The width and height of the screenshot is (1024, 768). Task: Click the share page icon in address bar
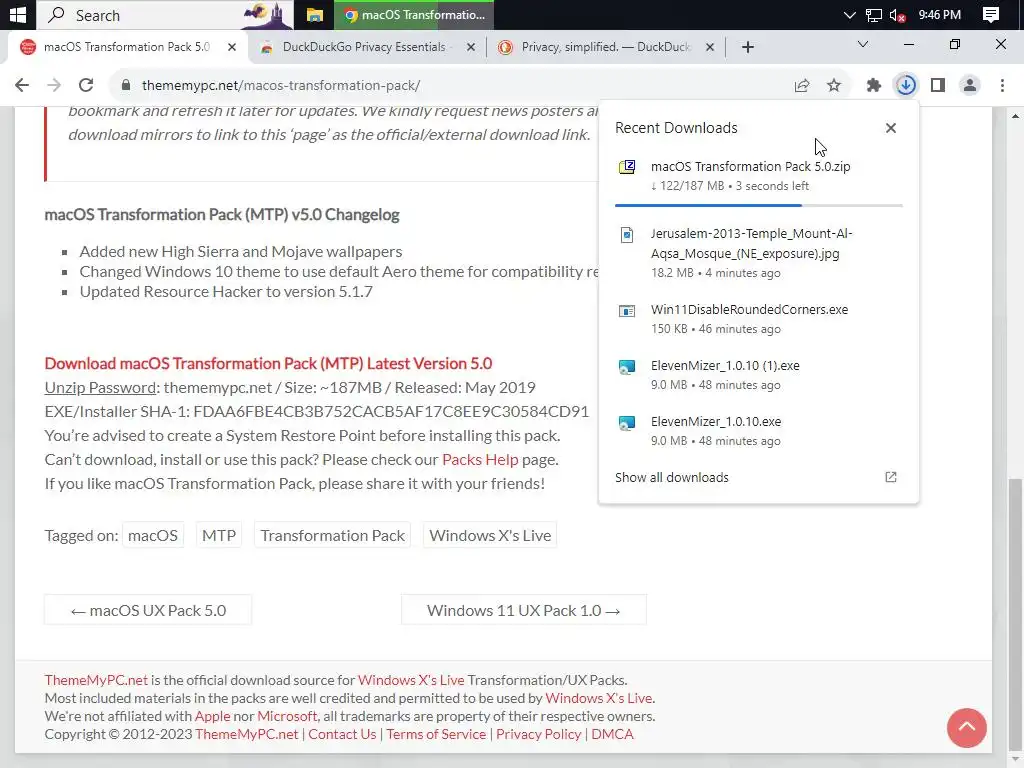click(x=802, y=85)
